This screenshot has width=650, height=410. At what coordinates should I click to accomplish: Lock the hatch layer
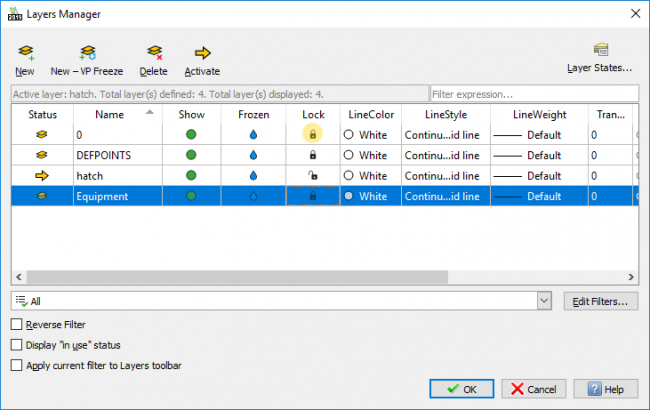coord(313,175)
